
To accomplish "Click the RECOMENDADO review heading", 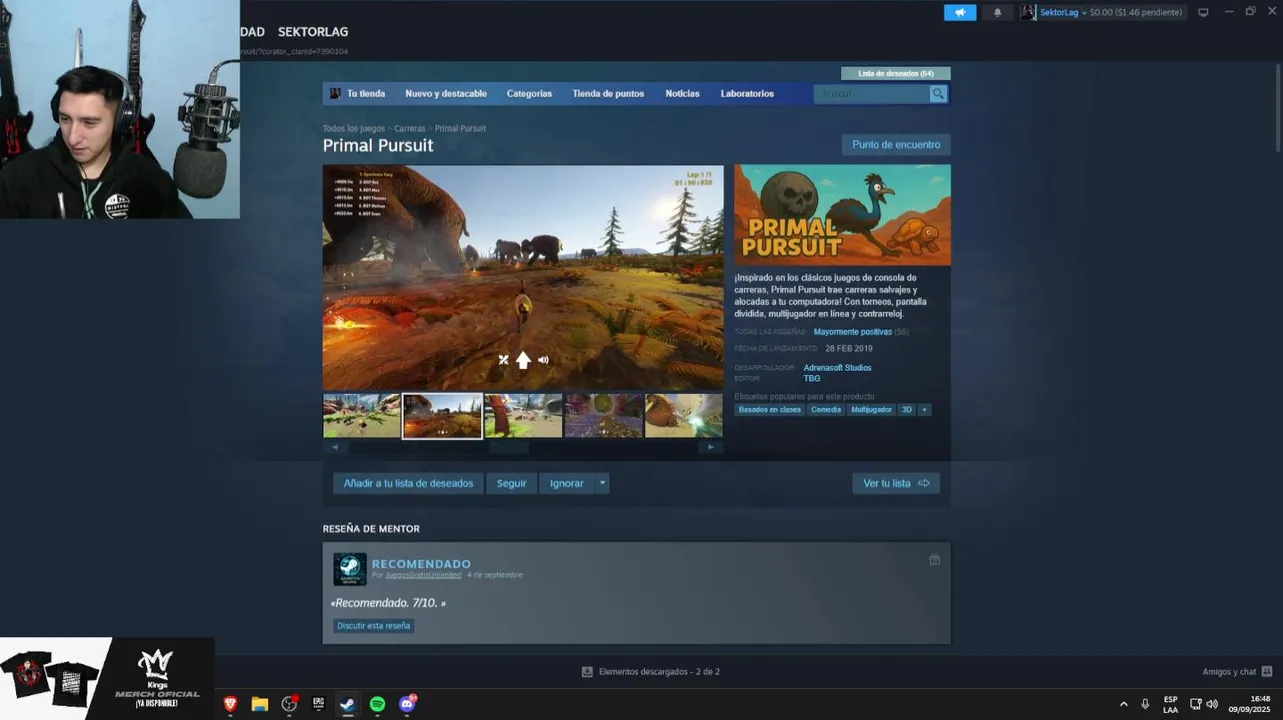I will 421,564.
